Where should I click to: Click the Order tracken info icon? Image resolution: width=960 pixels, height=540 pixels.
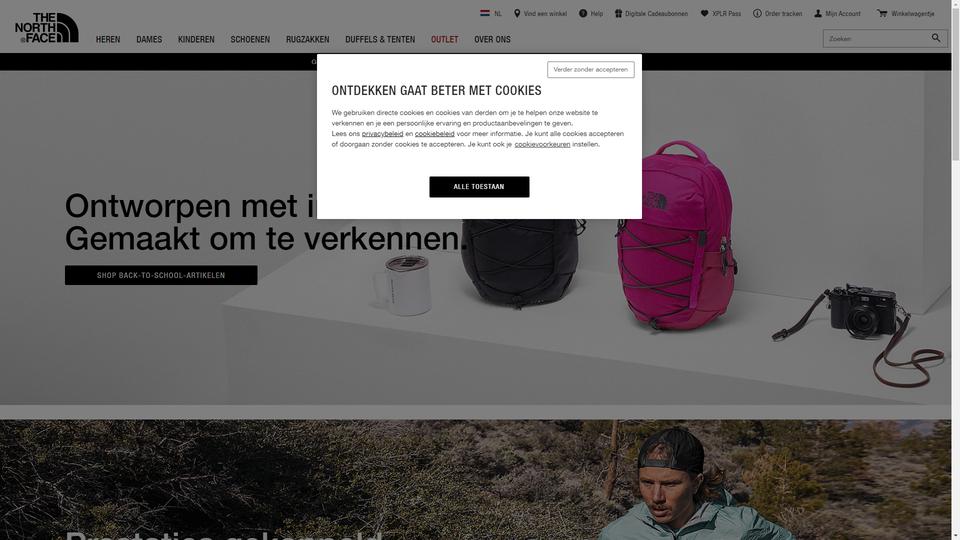tap(757, 13)
